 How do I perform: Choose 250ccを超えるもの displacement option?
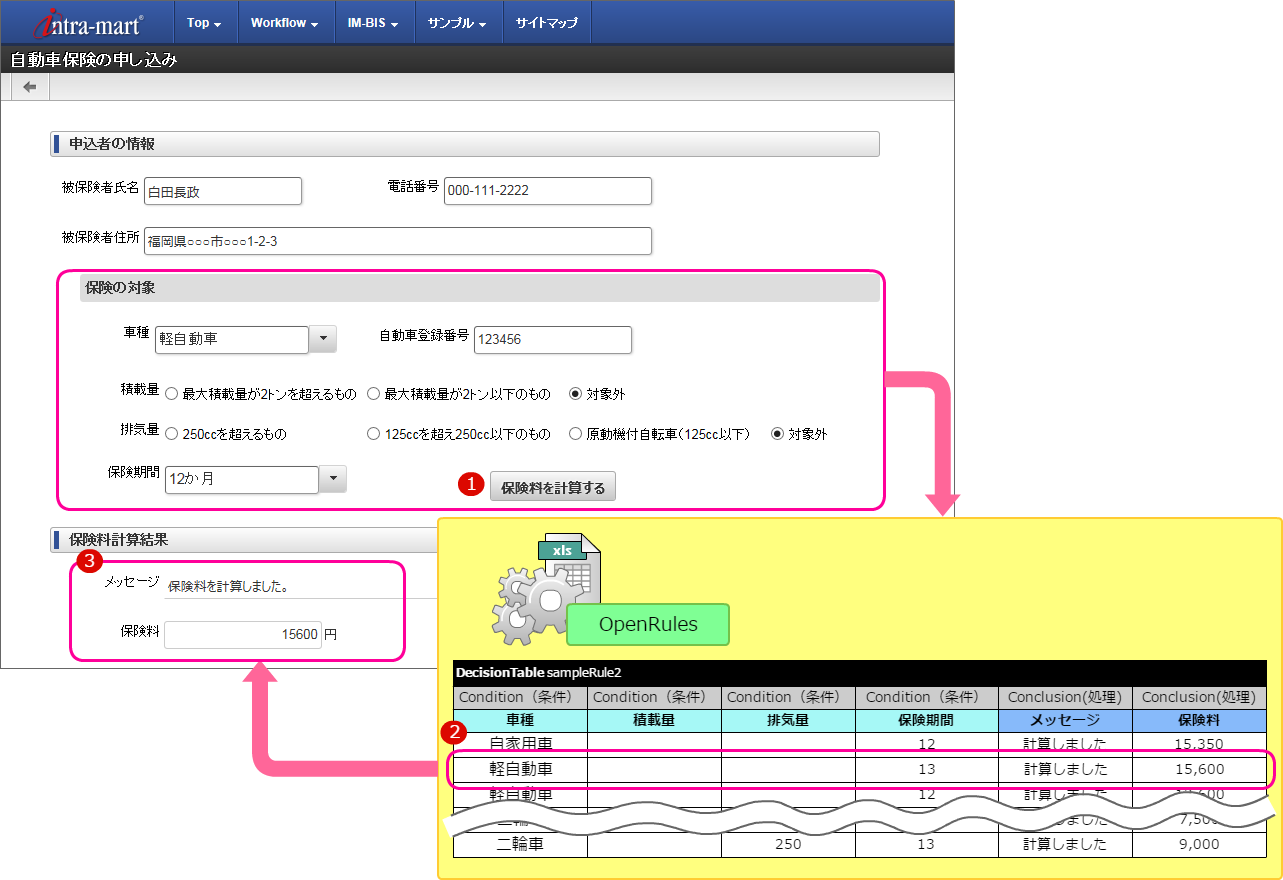pos(171,434)
